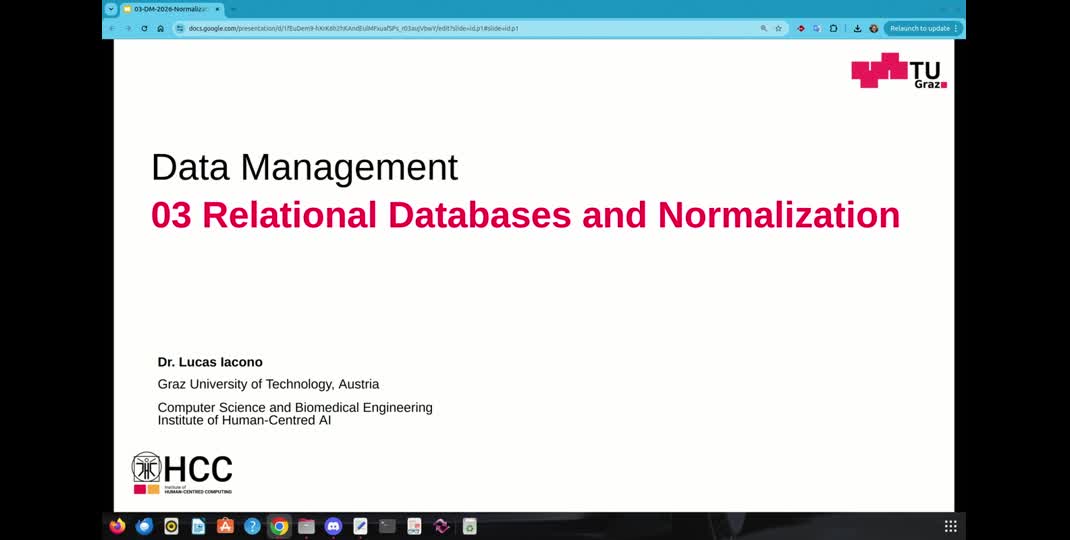Image resolution: width=1070 pixels, height=540 pixels.
Task: Open the user profile avatar
Action: pyautogui.click(x=873, y=29)
